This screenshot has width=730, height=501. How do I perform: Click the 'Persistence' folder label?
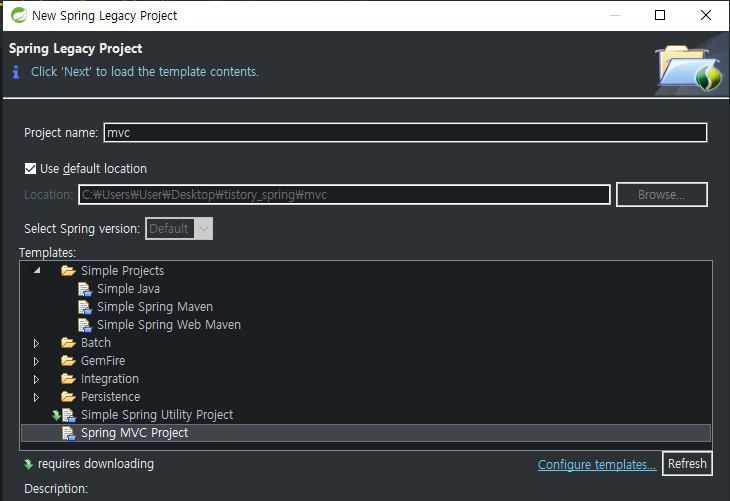[x=110, y=397]
